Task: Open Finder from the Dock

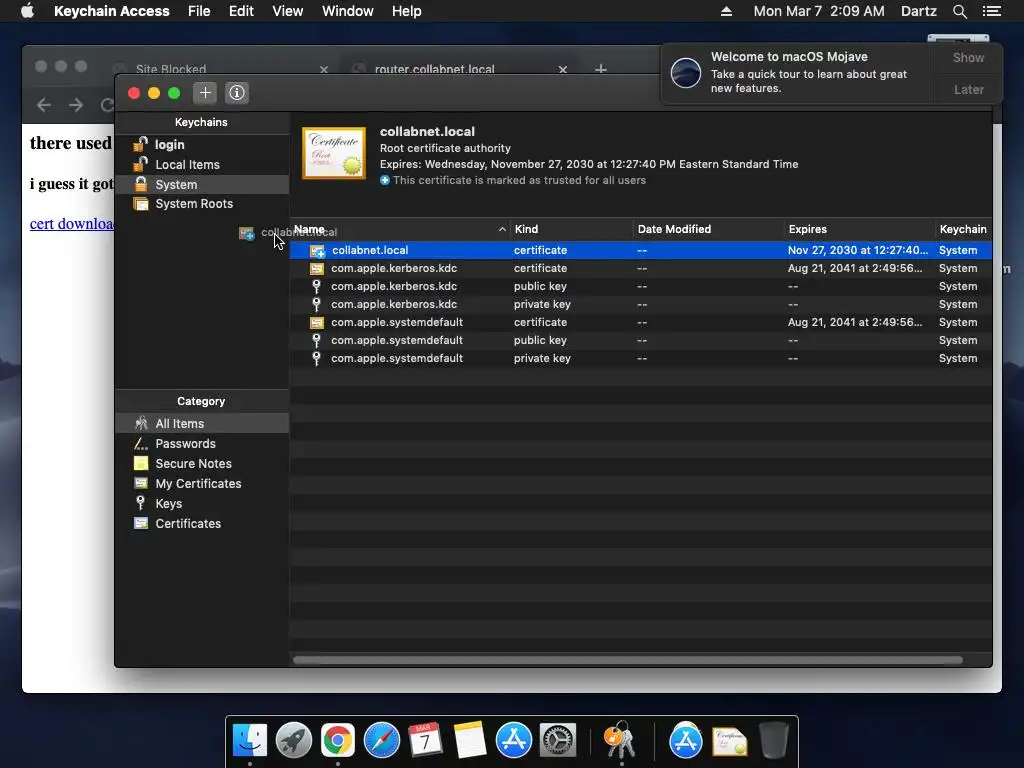Action: tap(249, 741)
